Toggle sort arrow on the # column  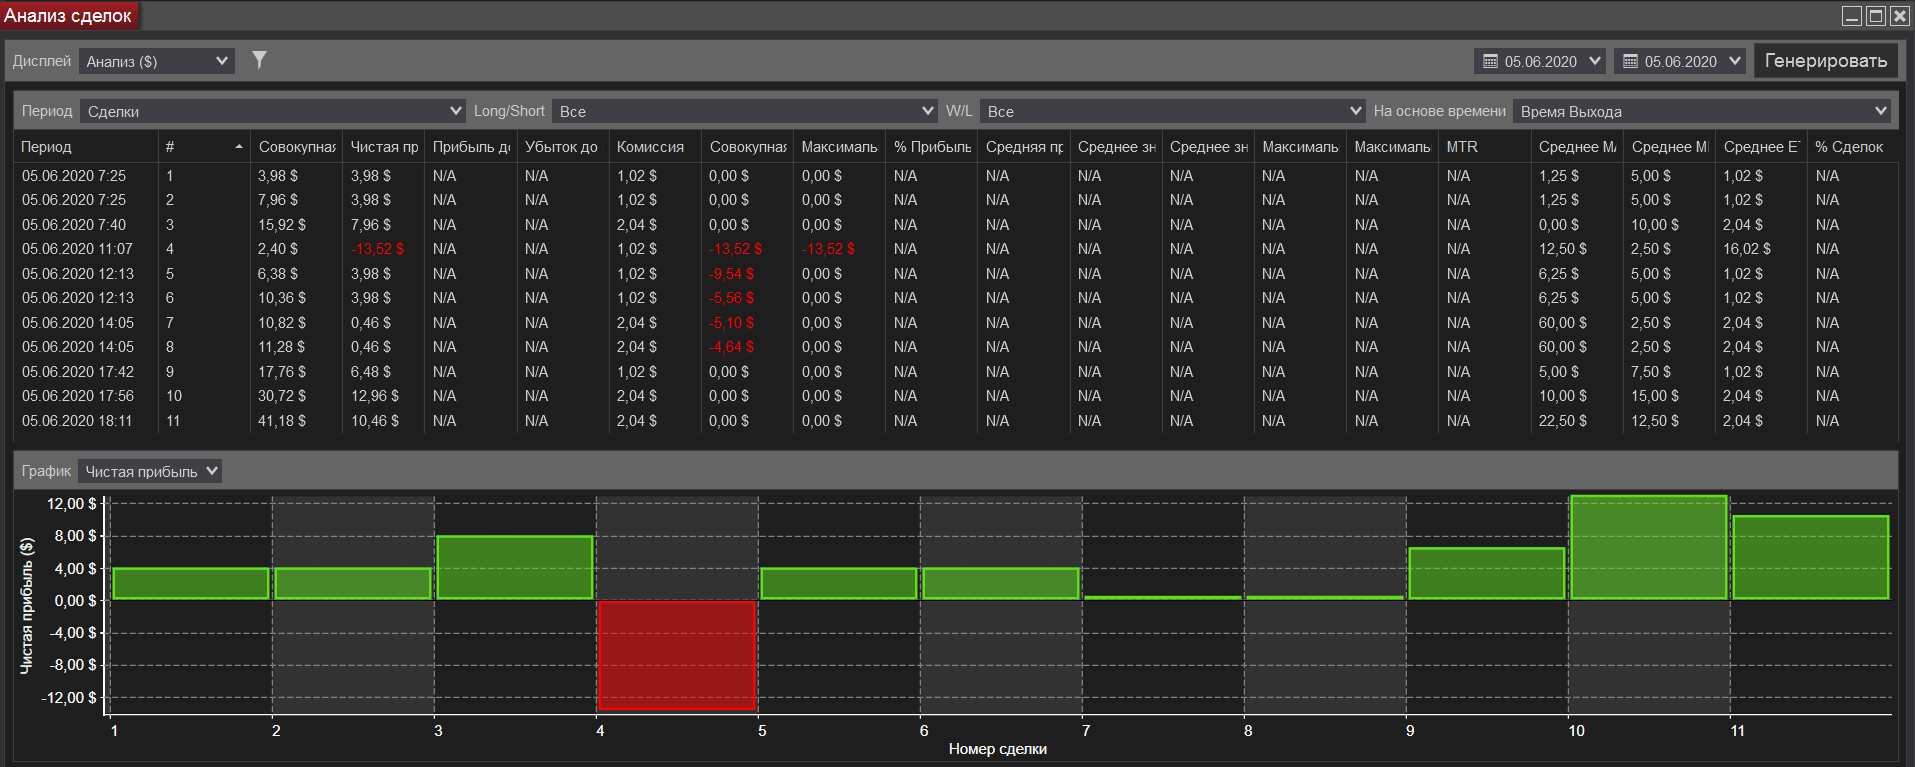(239, 147)
